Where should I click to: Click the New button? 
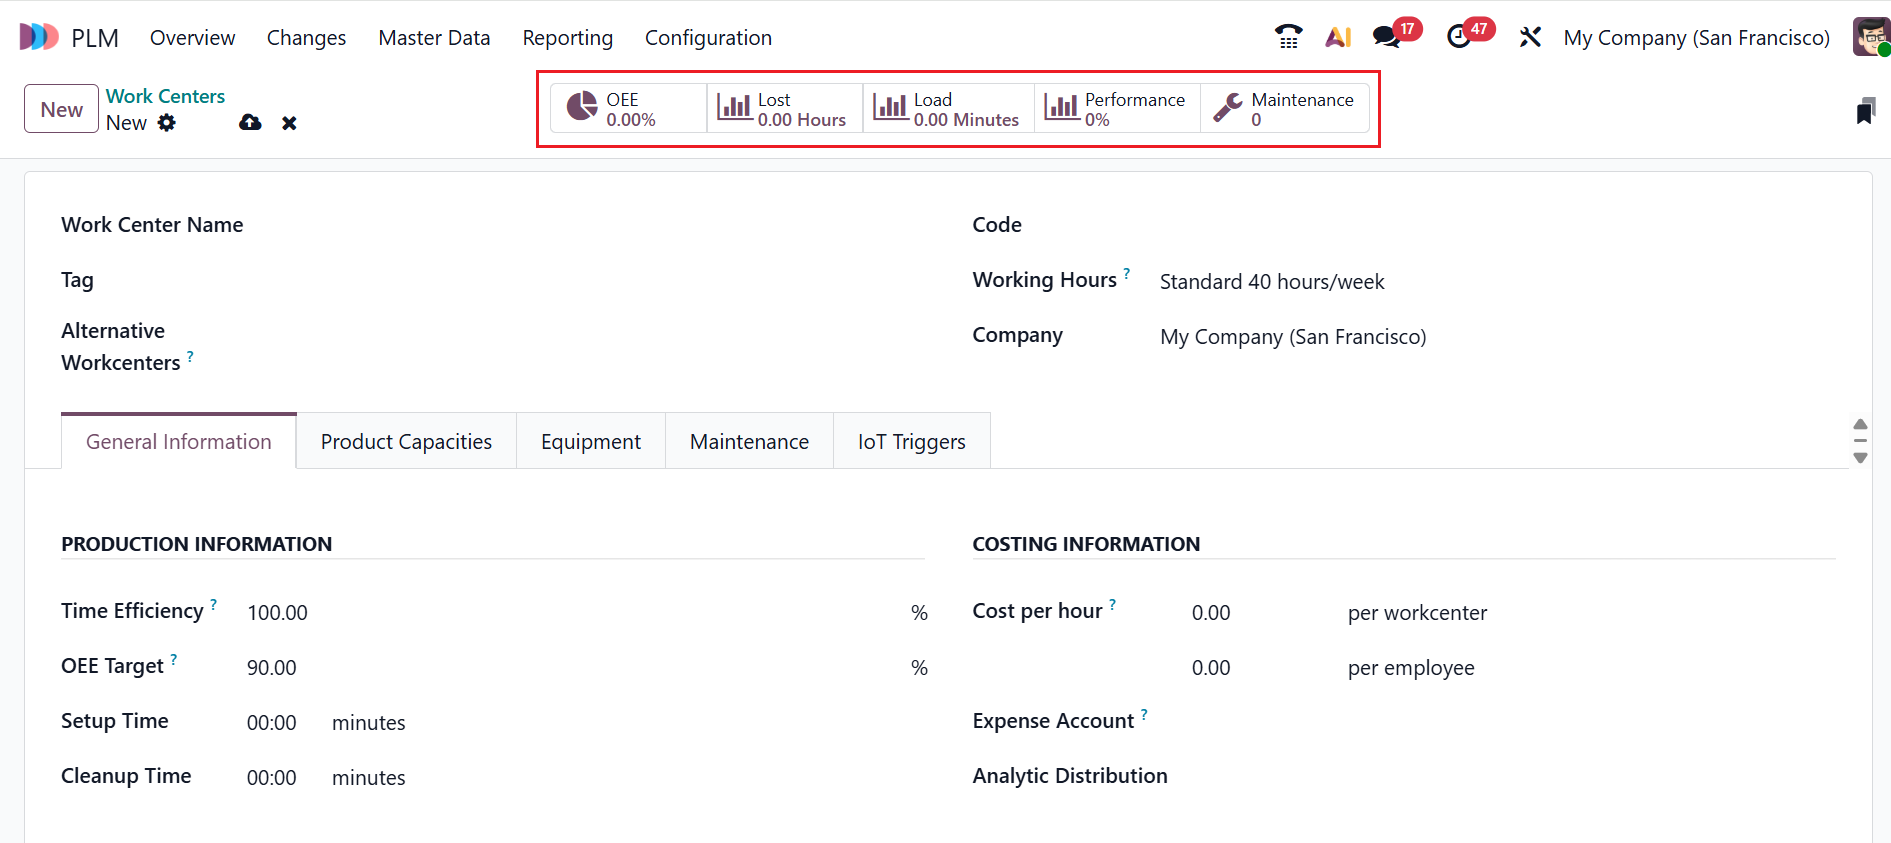[61, 109]
